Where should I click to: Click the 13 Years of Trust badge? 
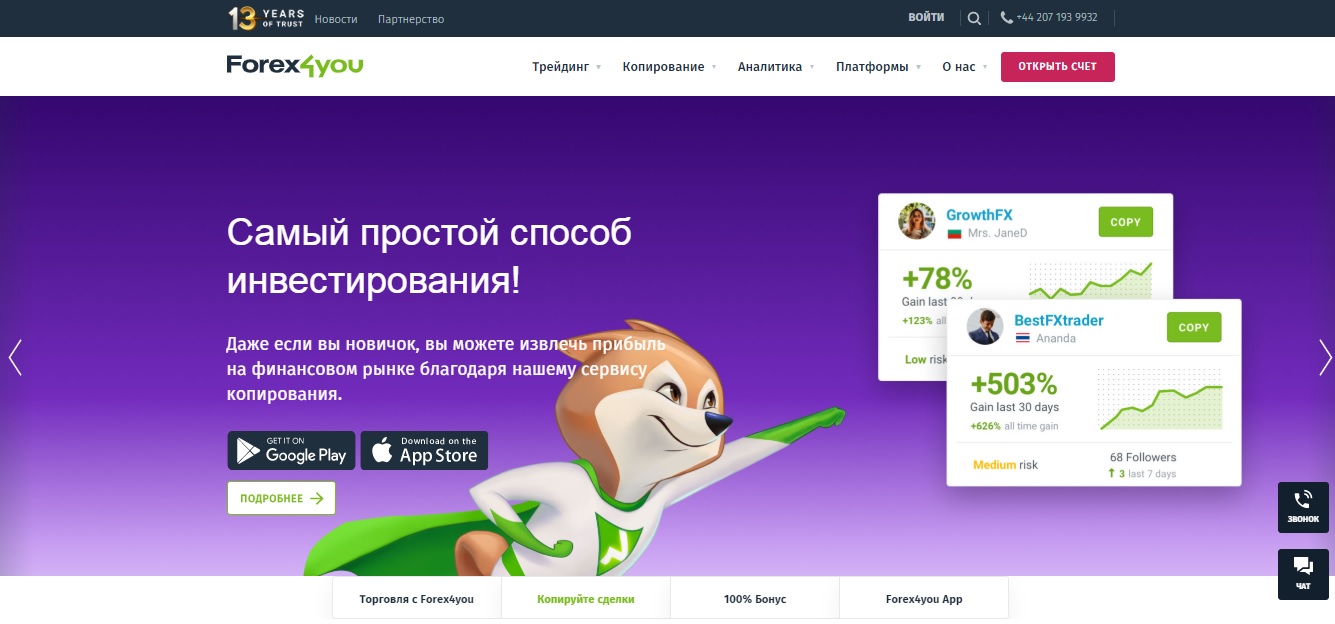tap(265, 18)
